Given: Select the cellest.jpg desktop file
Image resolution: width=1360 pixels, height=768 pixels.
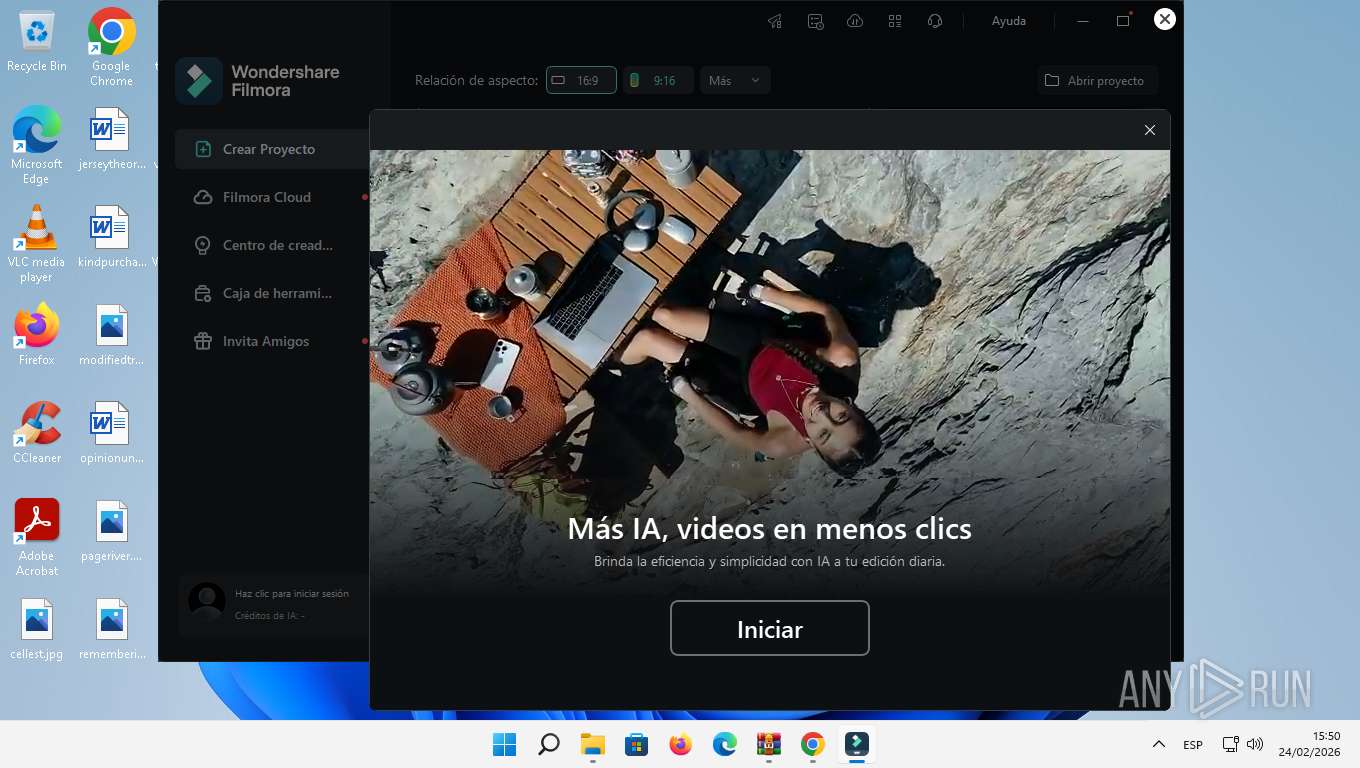Looking at the screenshot, I should 37,629.
